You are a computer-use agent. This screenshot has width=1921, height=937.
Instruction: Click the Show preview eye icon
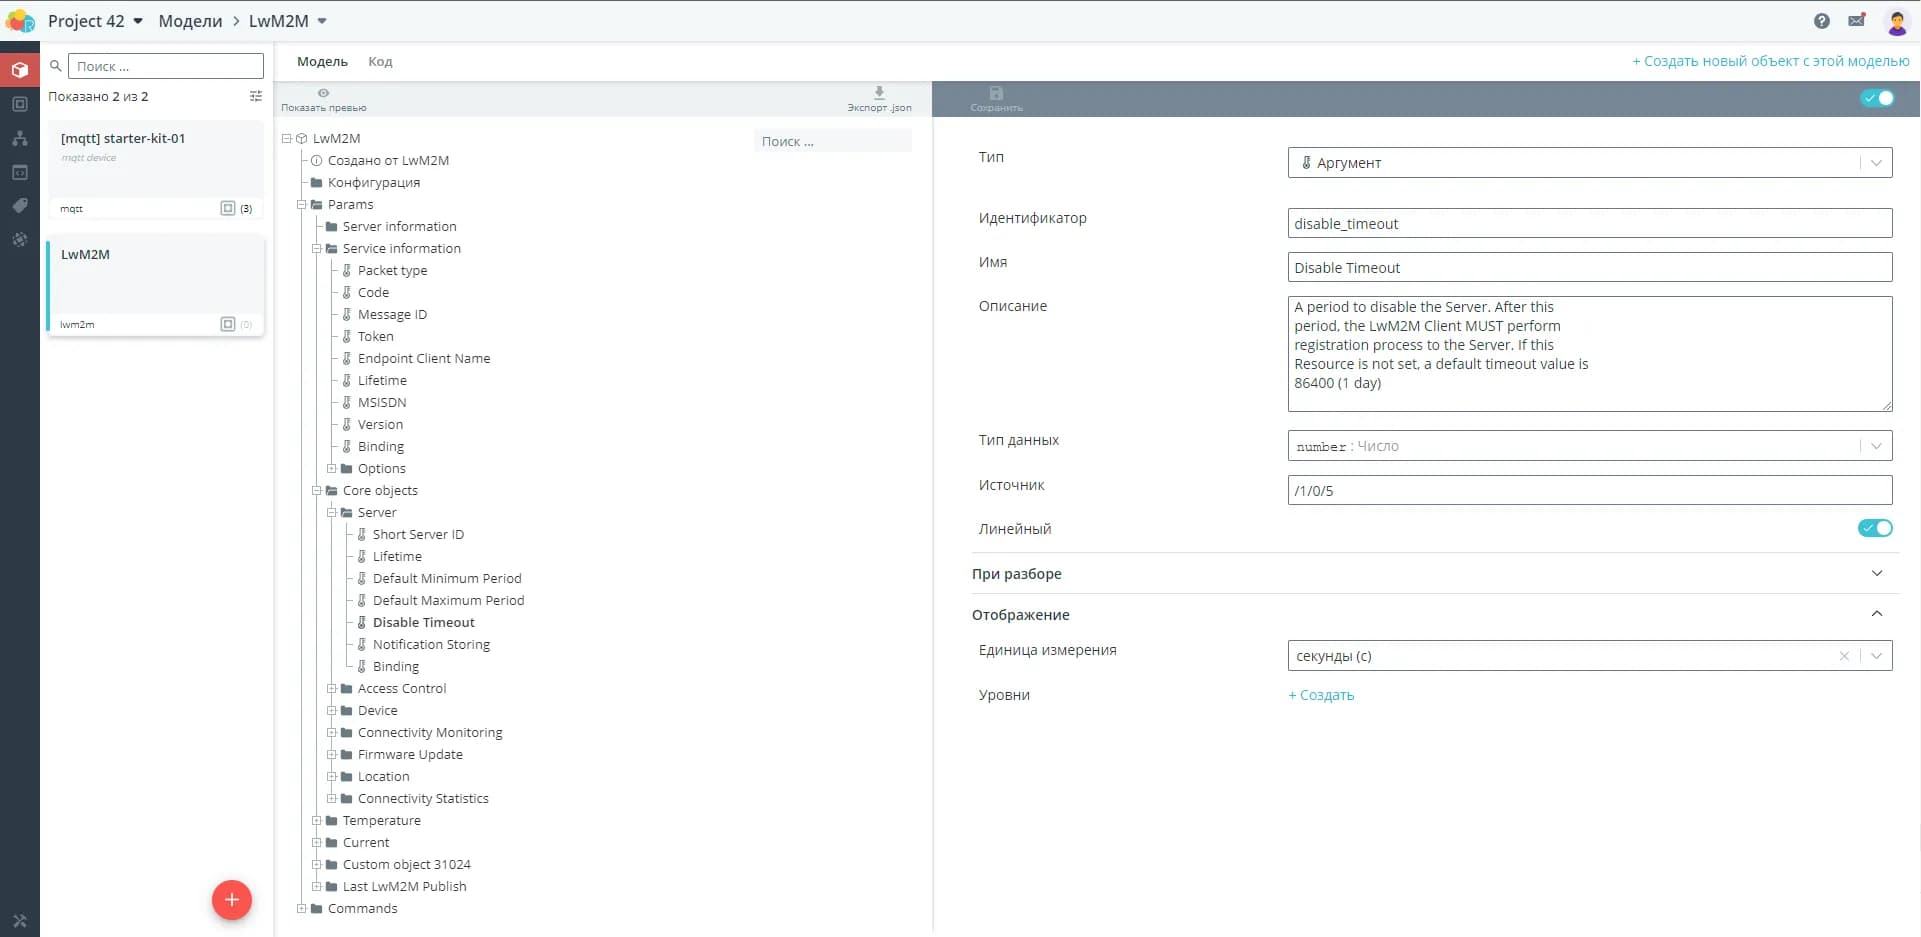323,93
